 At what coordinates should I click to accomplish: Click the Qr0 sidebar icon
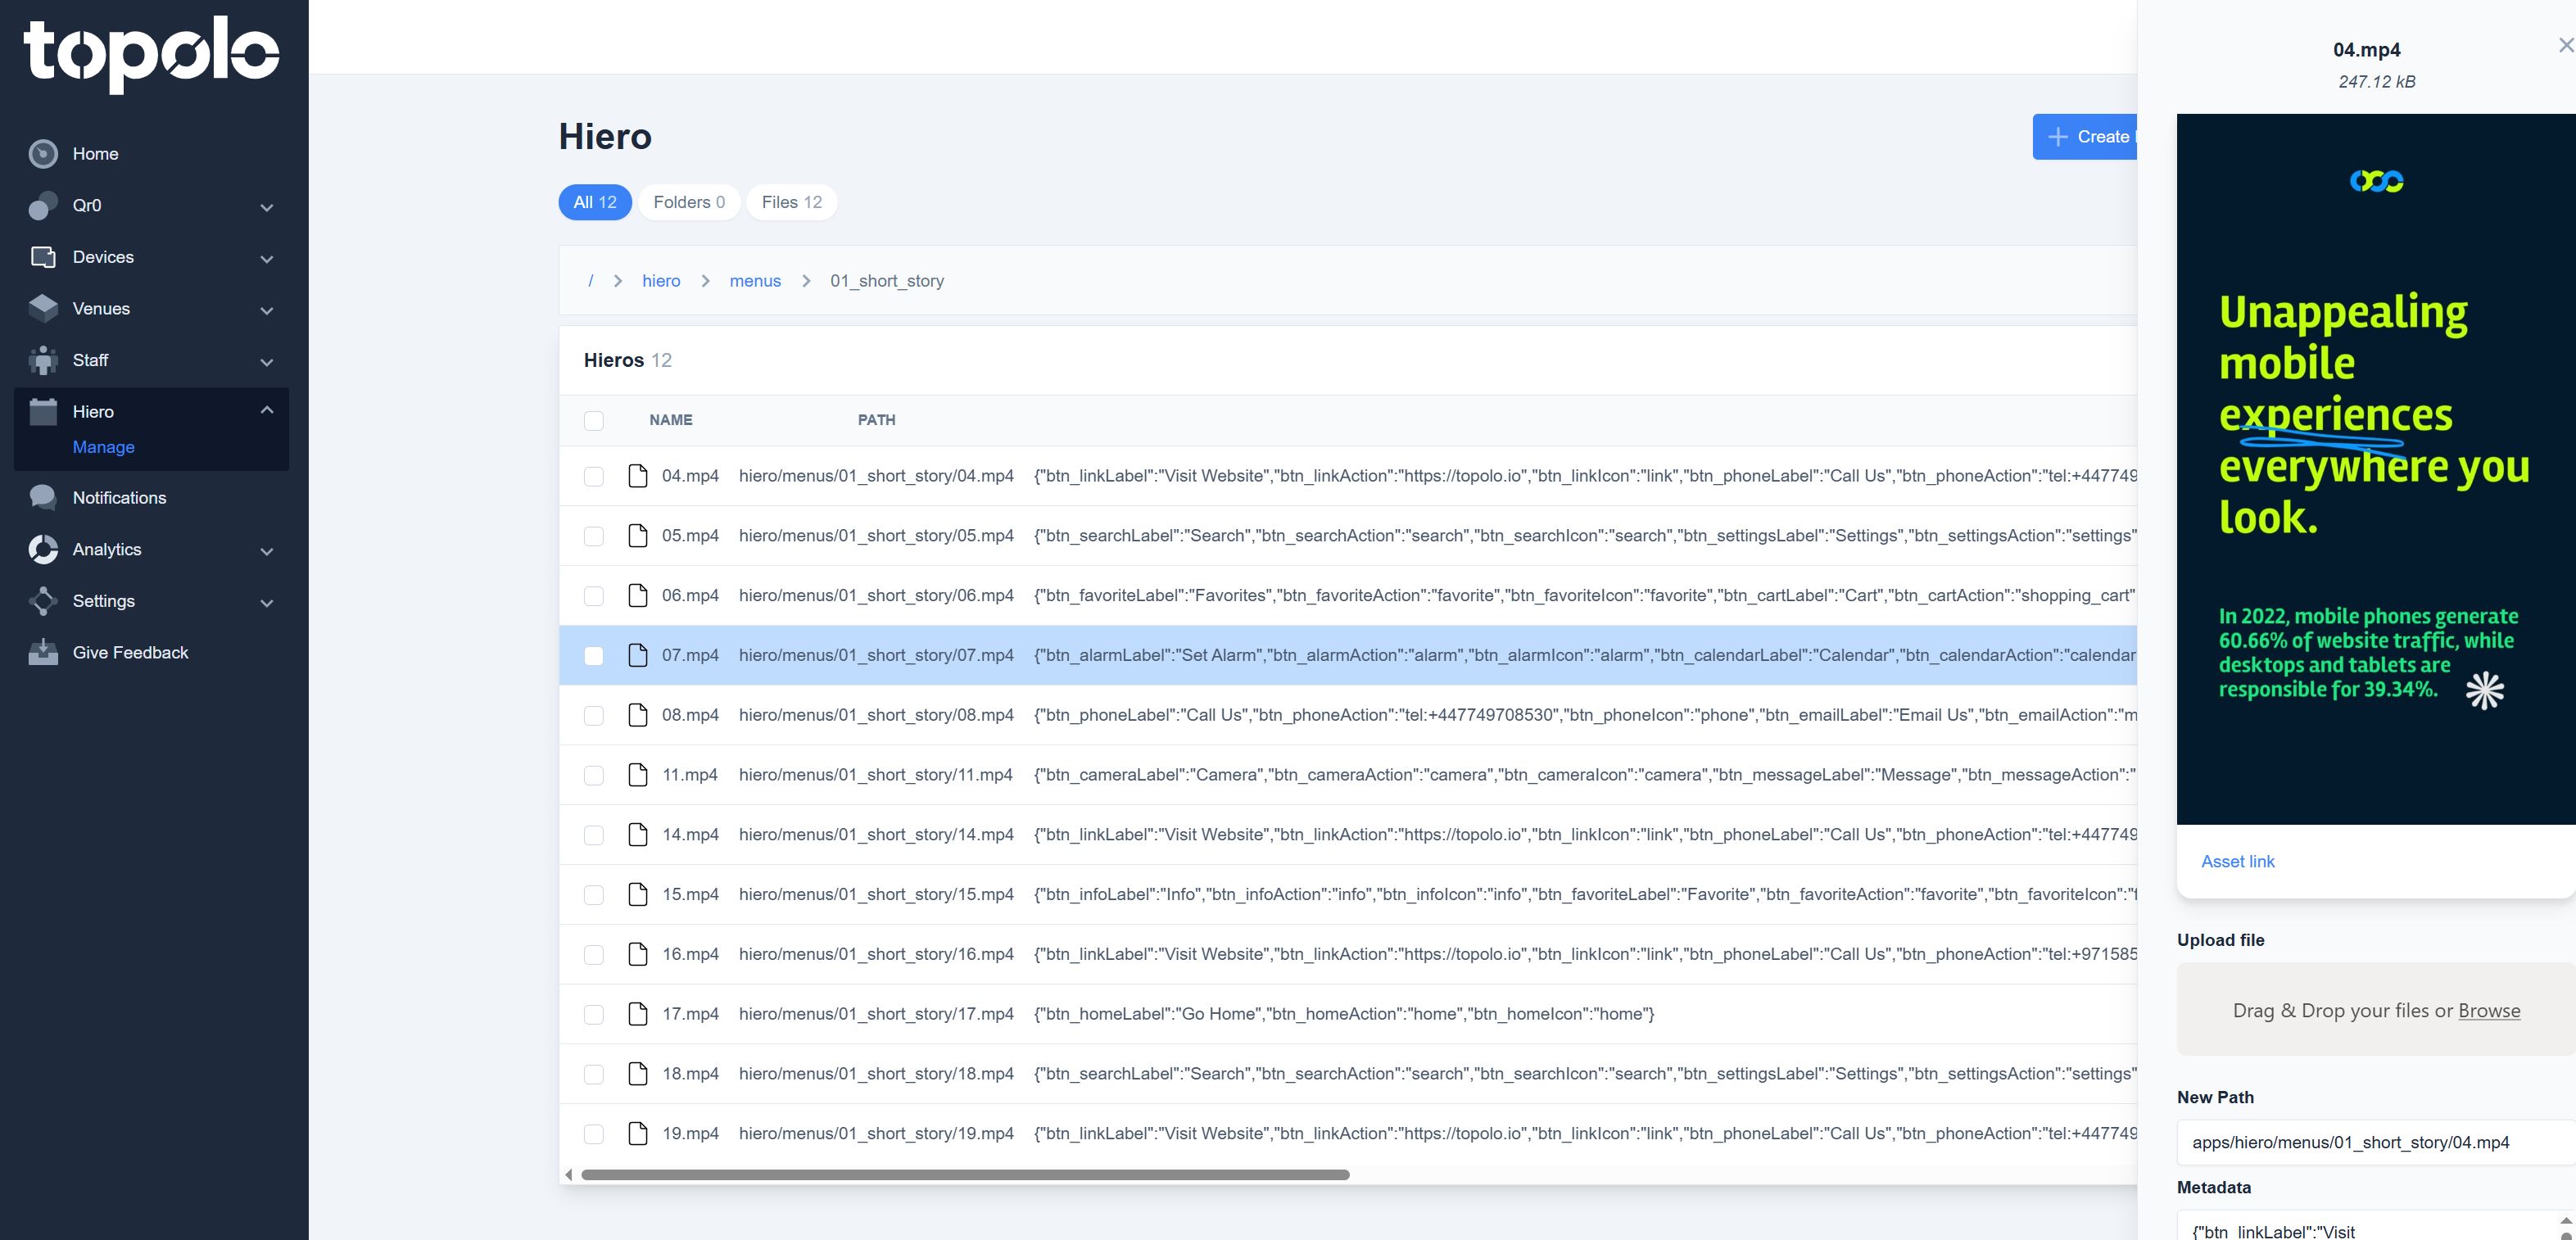point(43,206)
